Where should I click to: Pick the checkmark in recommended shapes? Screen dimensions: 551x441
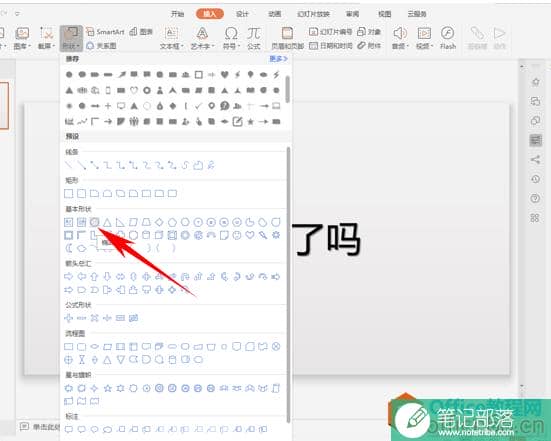point(199,106)
